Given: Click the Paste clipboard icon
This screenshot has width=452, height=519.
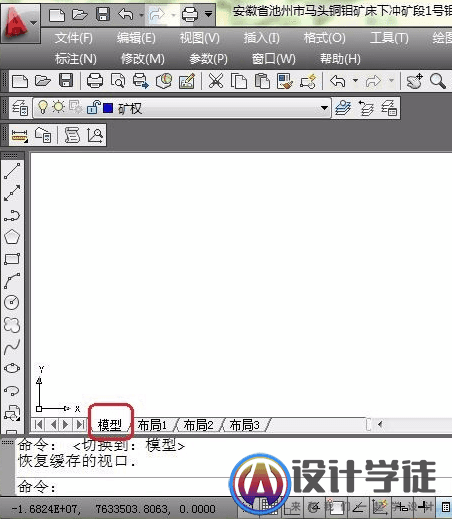Looking at the screenshot, I should (x=262, y=81).
